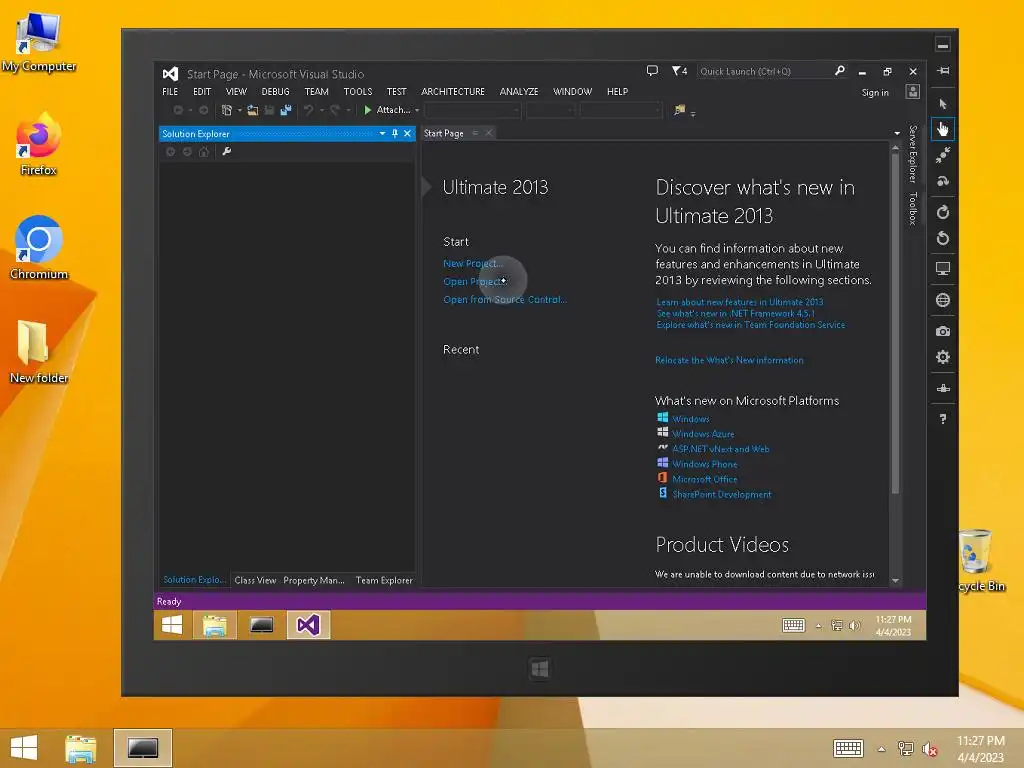Image resolution: width=1024 pixels, height=768 pixels.
Task: Show hidden icons arrow in inner taskbar tray
Action: 818,626
